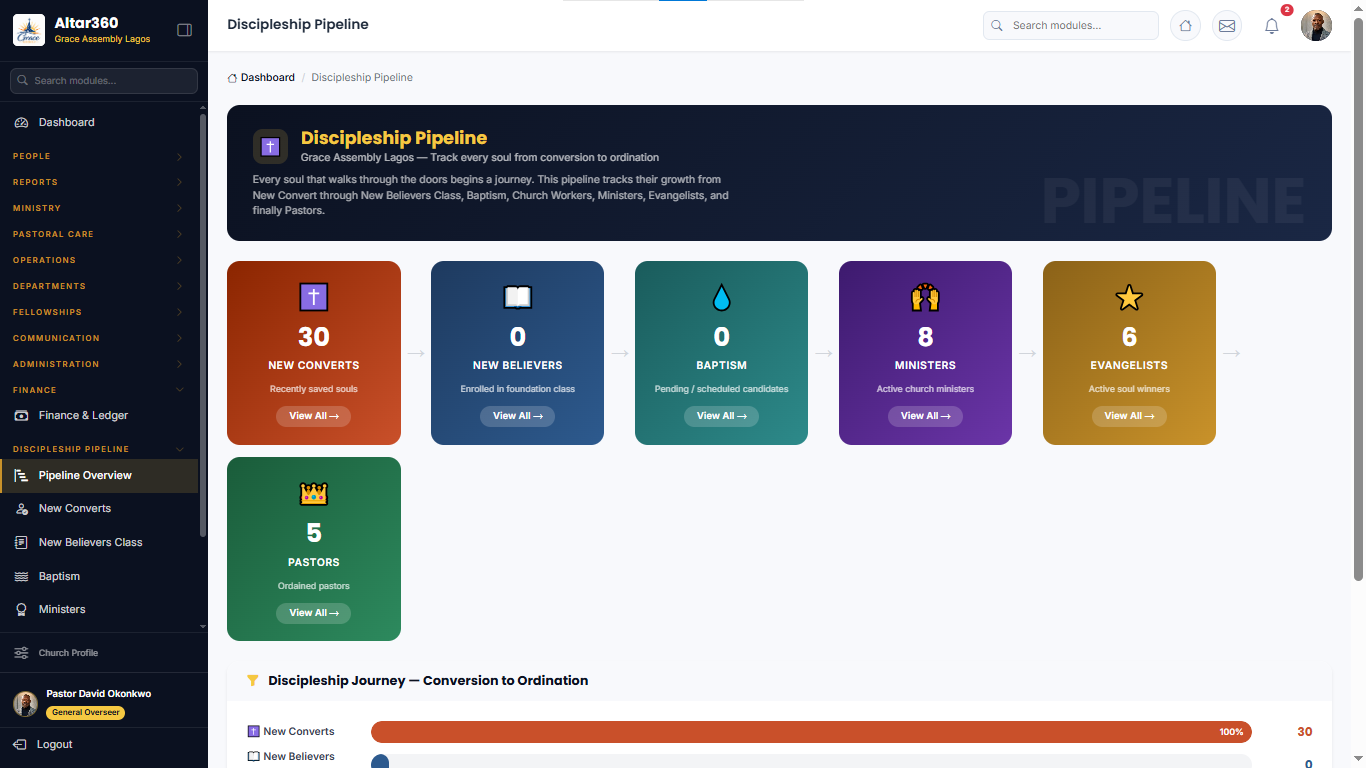
Task: Click the Logout icon in the sidebar
Action: [x=20, y=744]
